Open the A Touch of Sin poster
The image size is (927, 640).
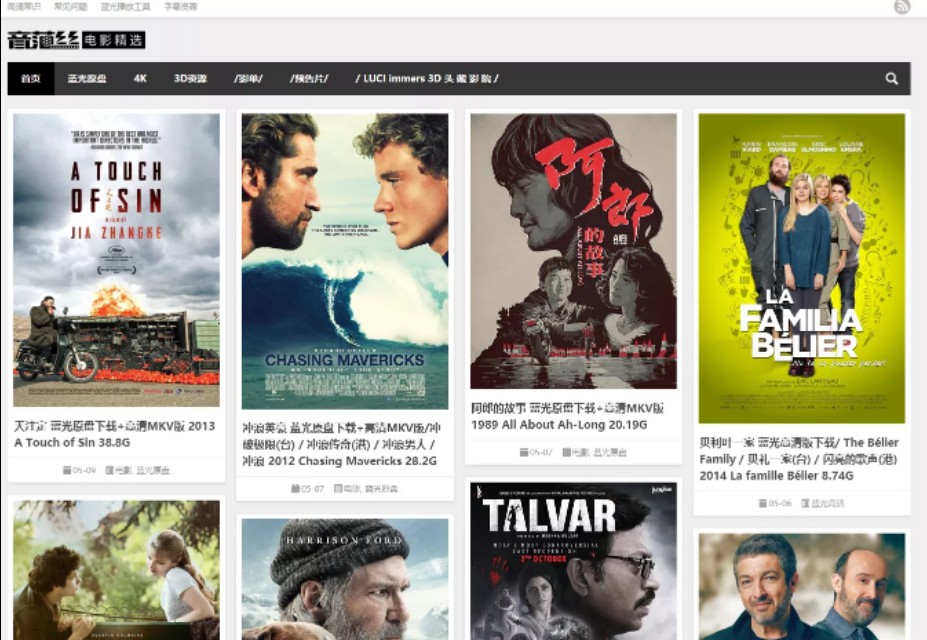point(116,260)
